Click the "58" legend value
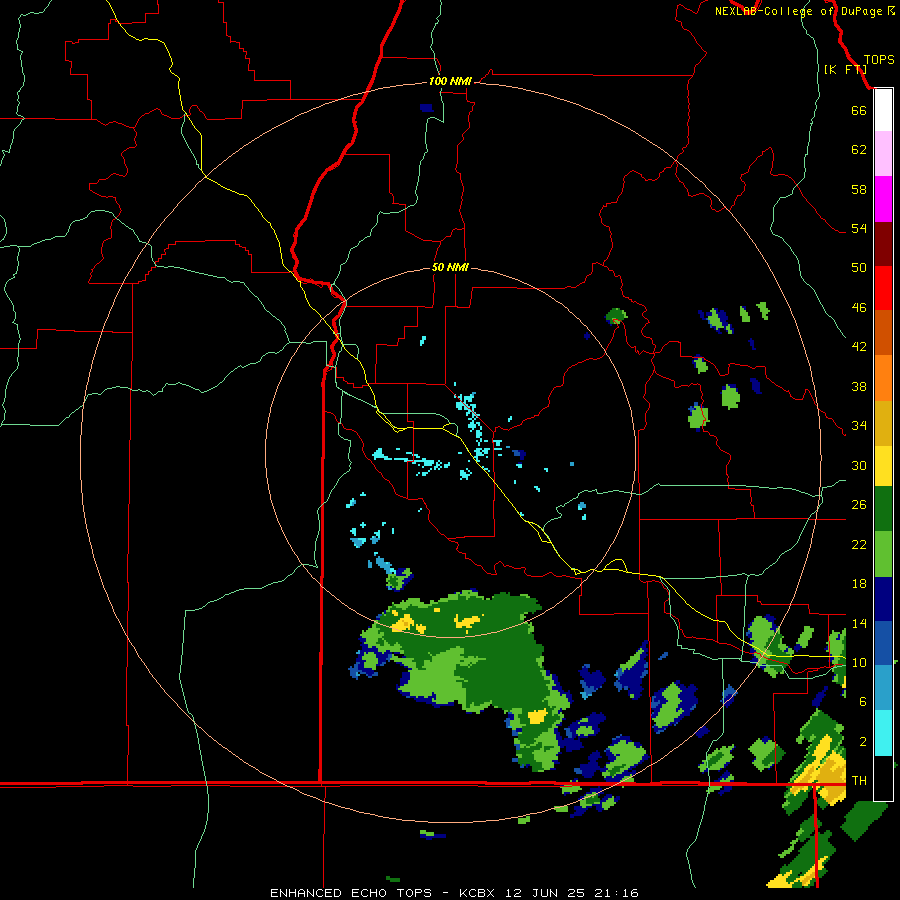The width and height of the screenshot is (900, 900). click(x=859, y=189)
